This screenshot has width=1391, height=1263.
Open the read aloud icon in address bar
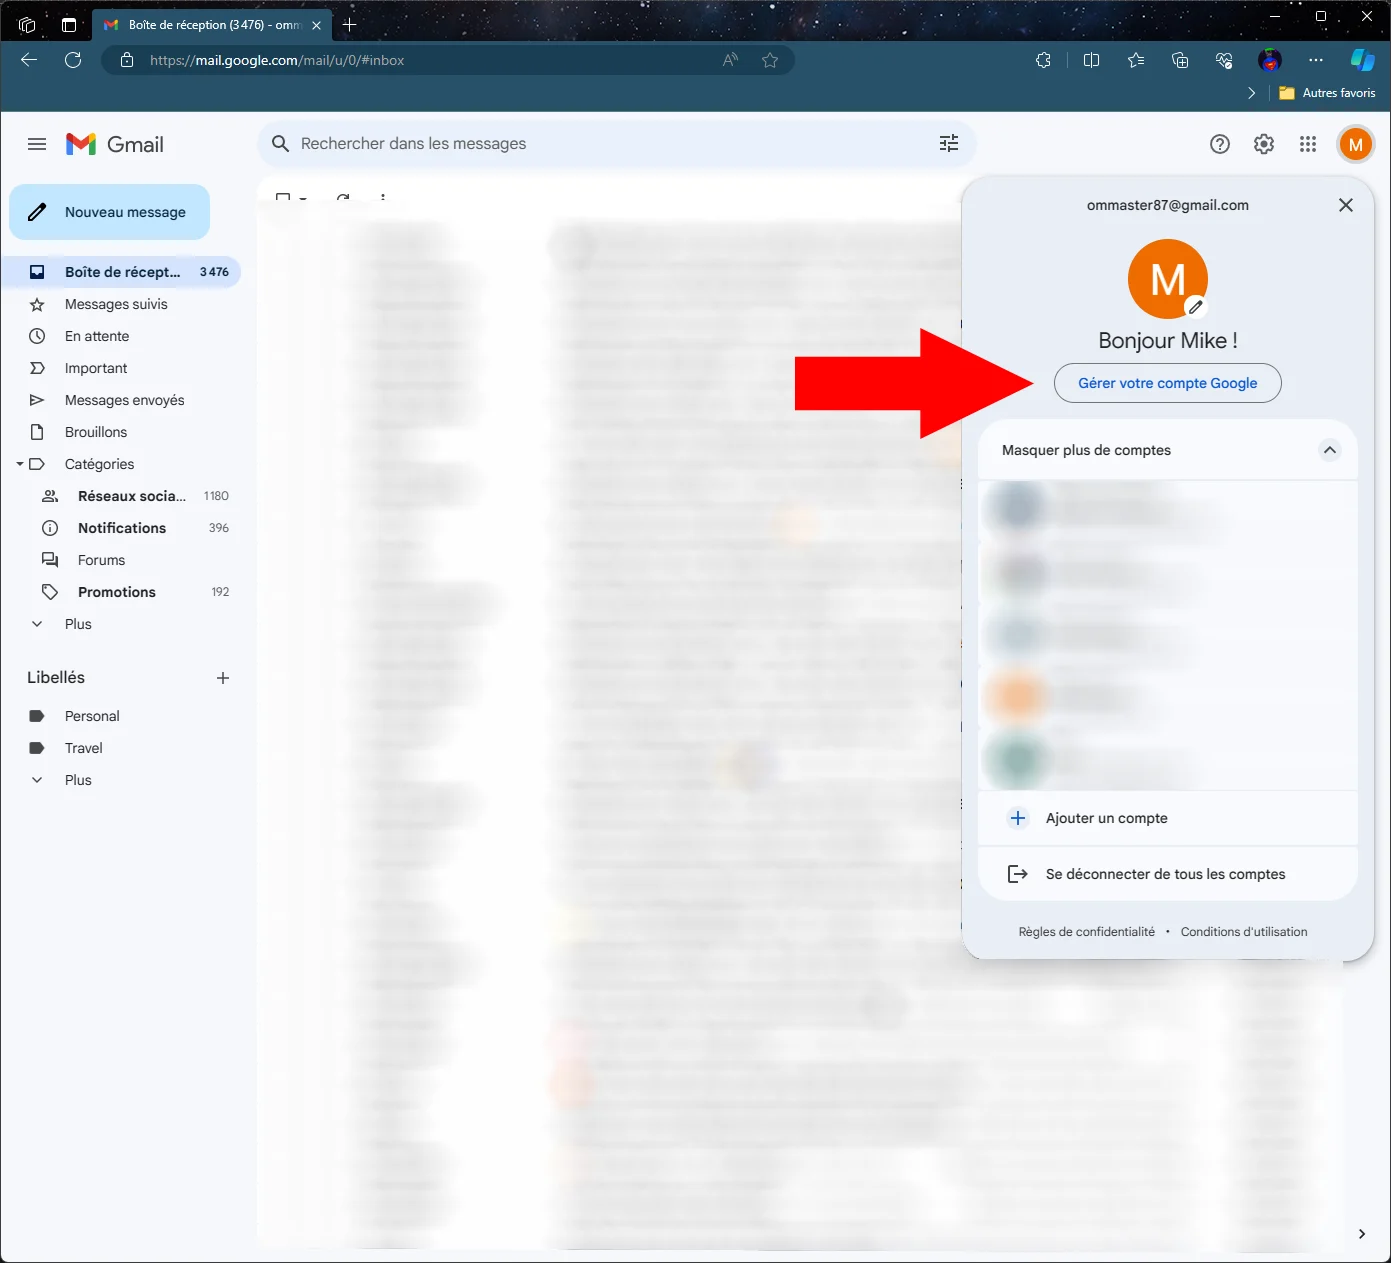pos(731,60)
